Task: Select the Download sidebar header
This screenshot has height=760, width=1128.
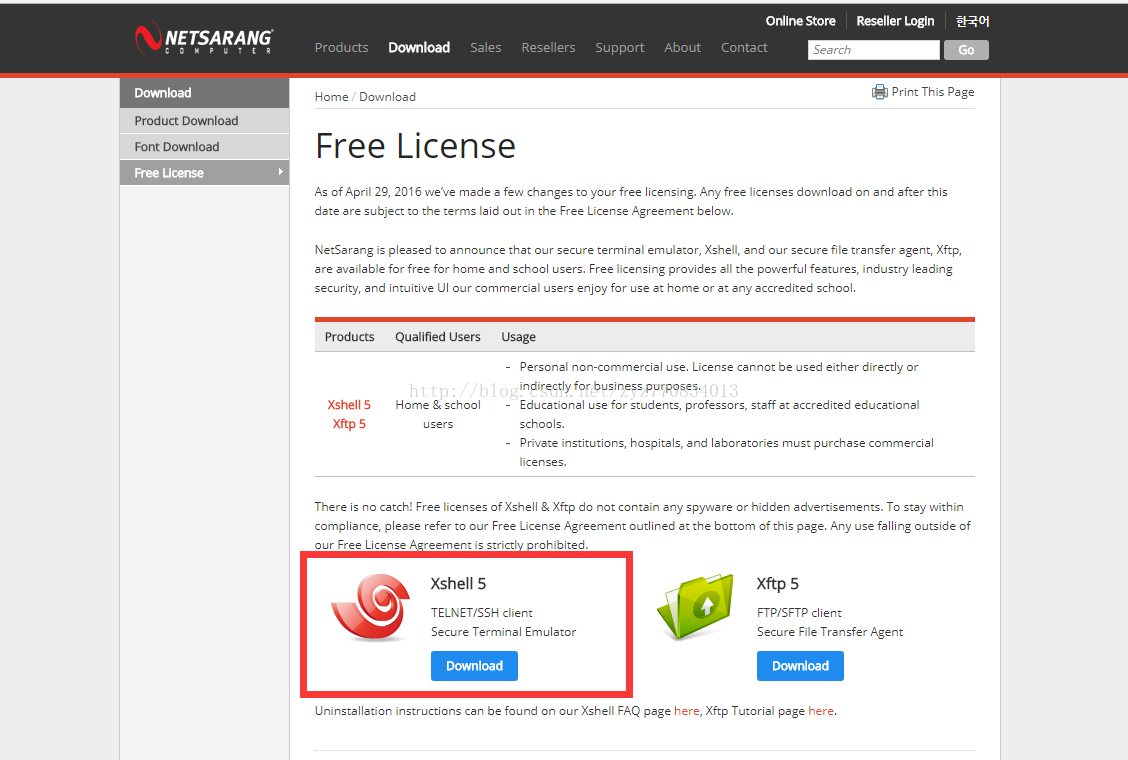Action: point(204,93)
